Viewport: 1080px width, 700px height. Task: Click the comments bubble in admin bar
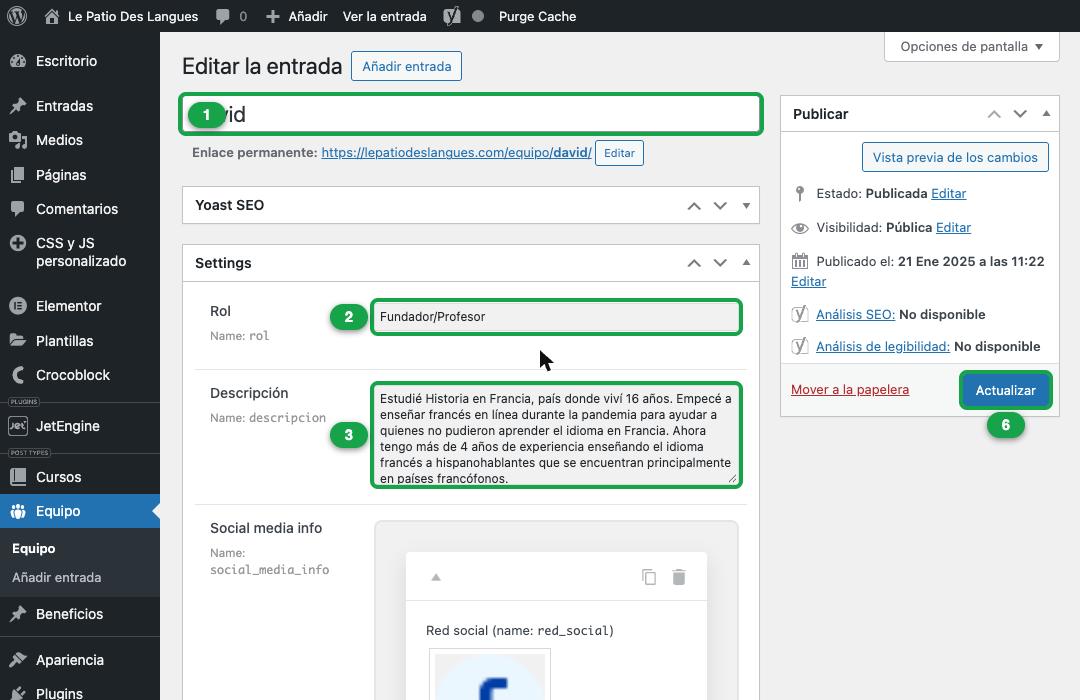[222, 16]
